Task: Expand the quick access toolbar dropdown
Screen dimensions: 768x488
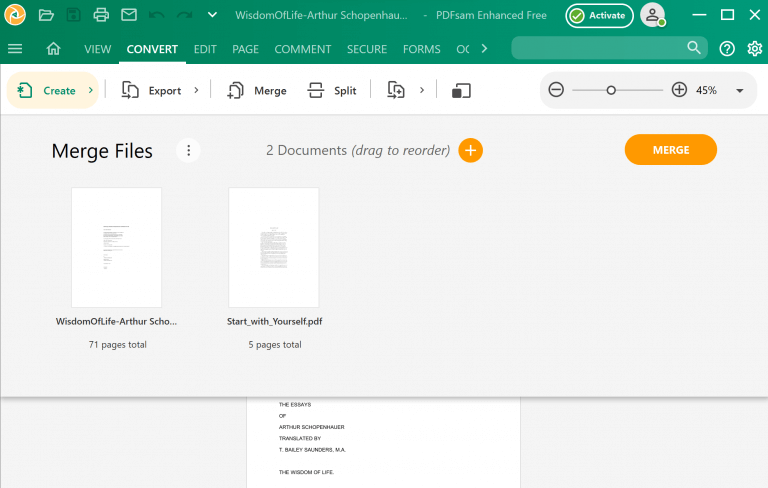Action: click(212, 15)
